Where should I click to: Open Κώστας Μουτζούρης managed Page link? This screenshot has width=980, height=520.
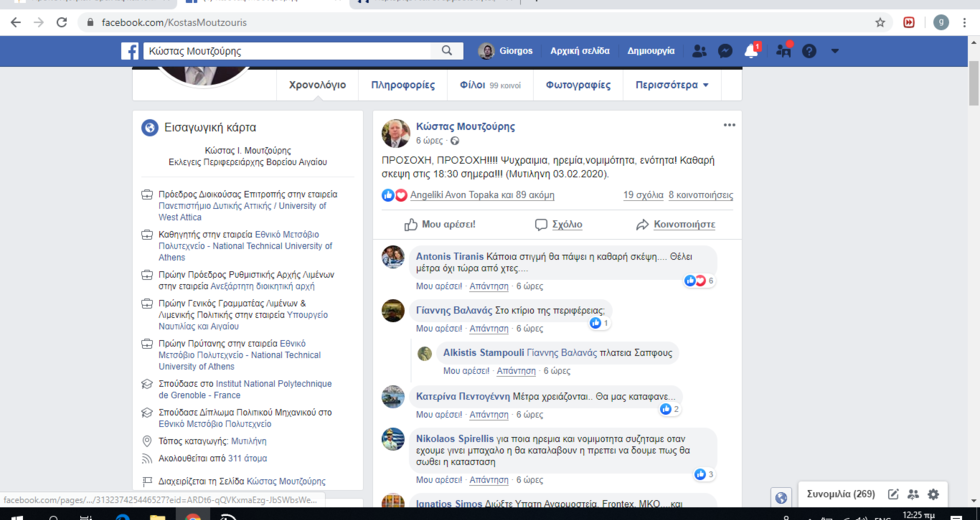pos(286,481)
